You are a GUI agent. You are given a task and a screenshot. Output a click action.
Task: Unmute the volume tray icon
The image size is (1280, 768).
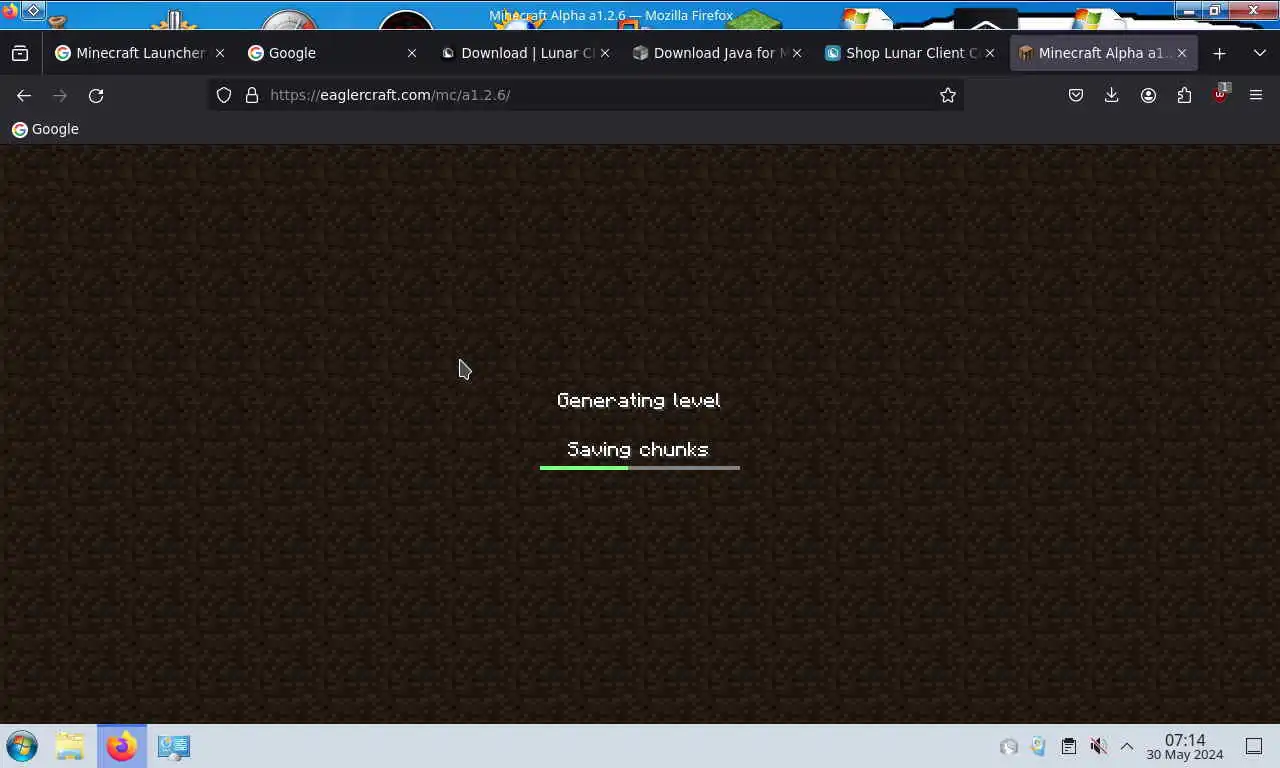[x=1098, y=746]
